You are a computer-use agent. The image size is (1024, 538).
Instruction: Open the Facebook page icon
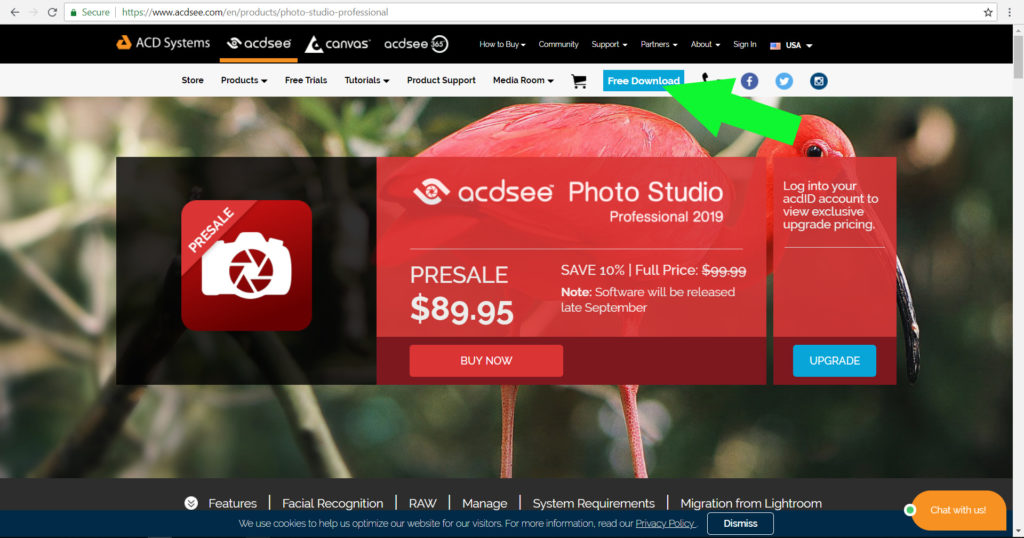(x=749, y=81)
